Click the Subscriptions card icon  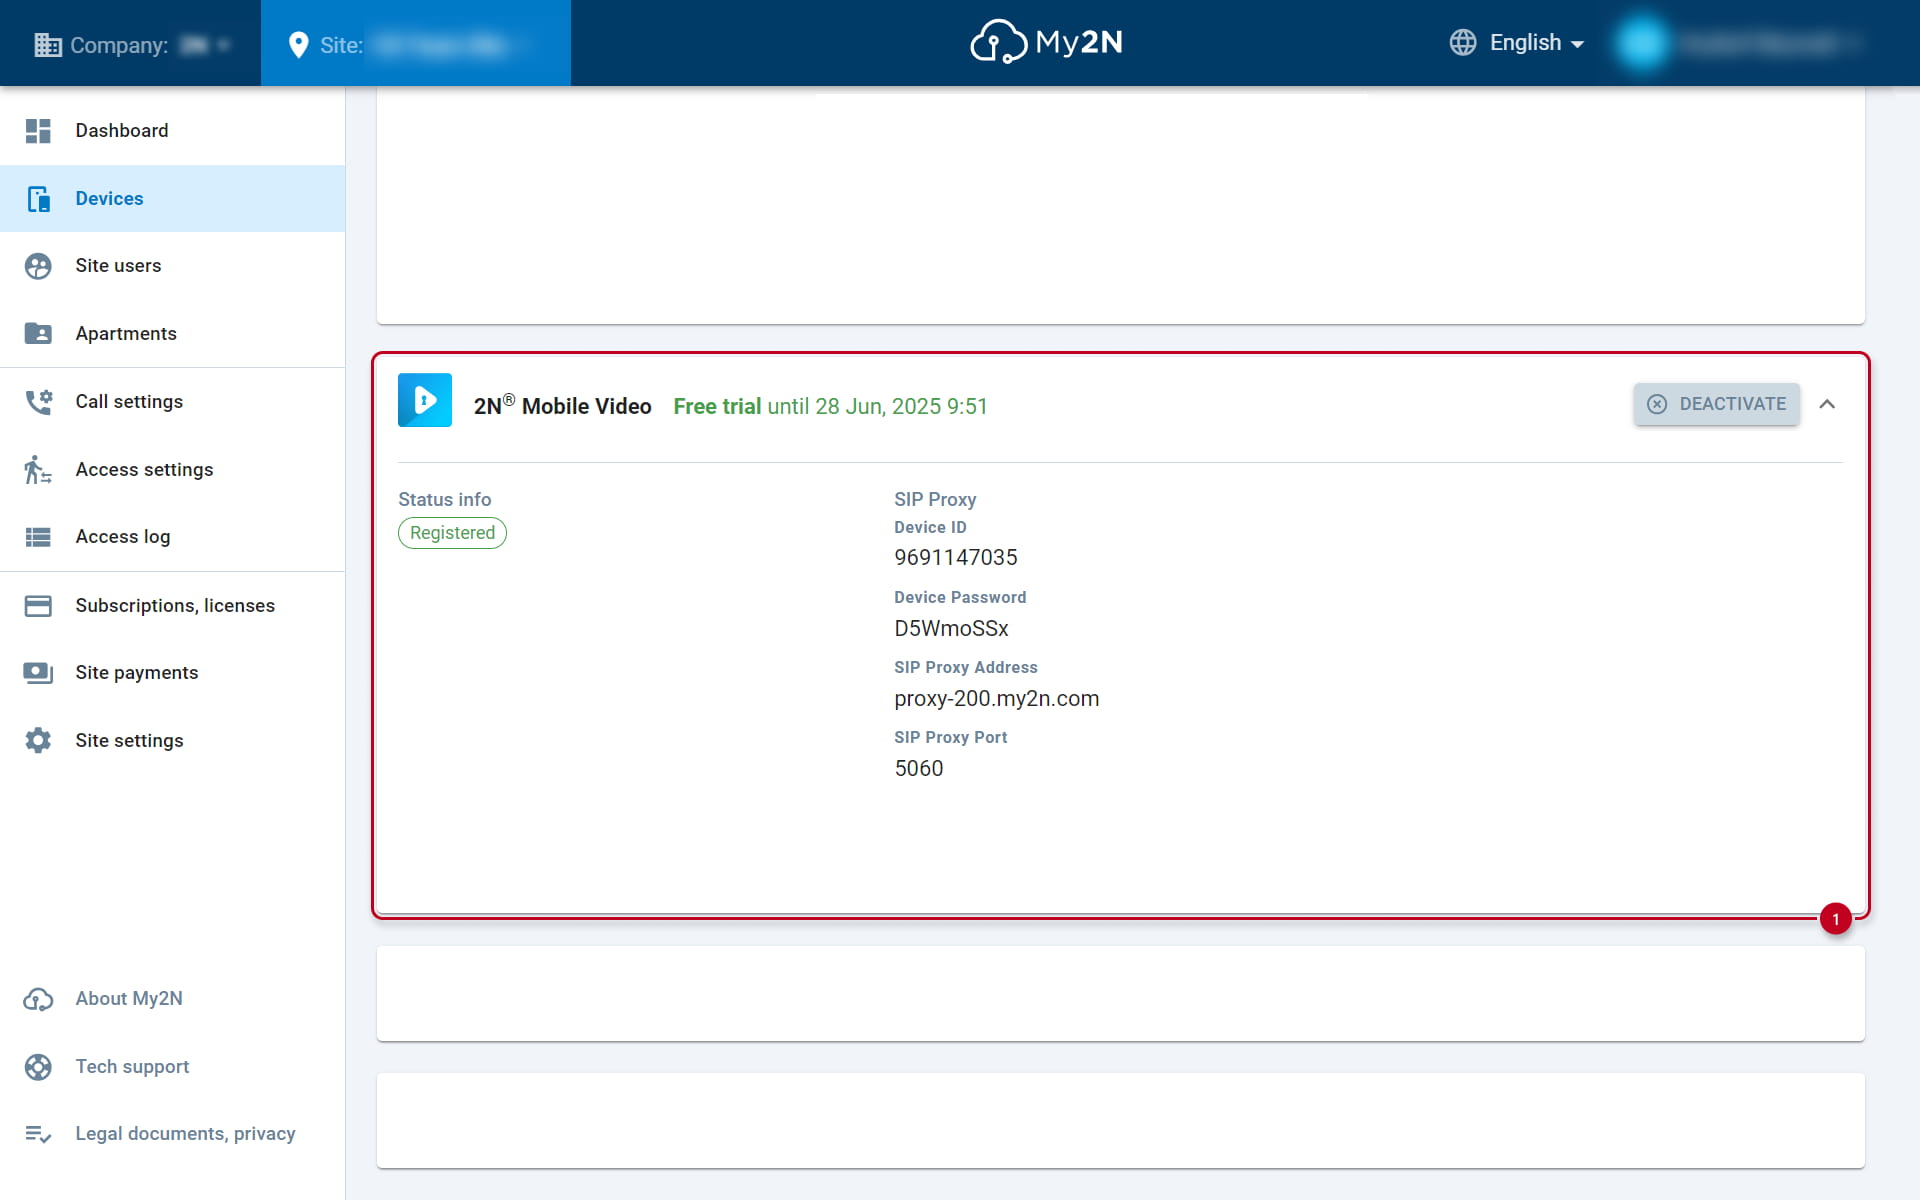(x=38, y=606)
